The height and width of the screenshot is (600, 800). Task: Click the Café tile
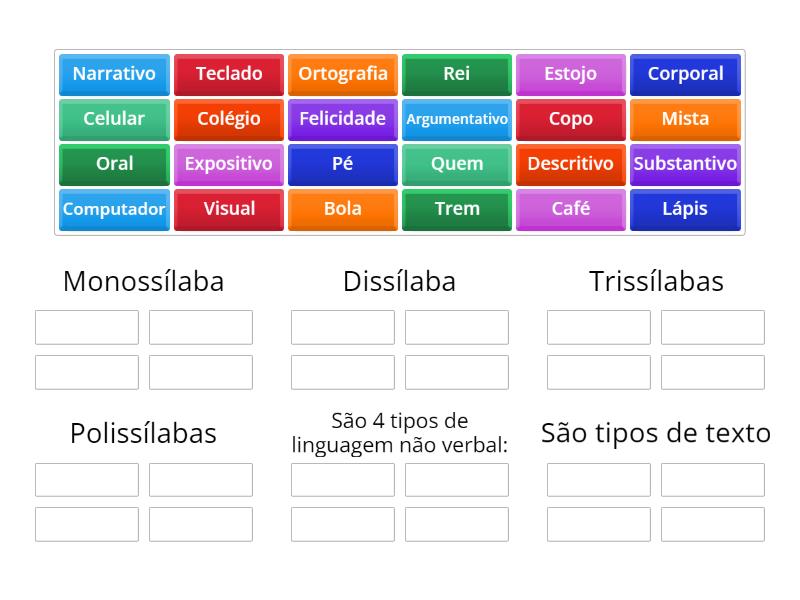pyautogui.click(x=570, y=209)
